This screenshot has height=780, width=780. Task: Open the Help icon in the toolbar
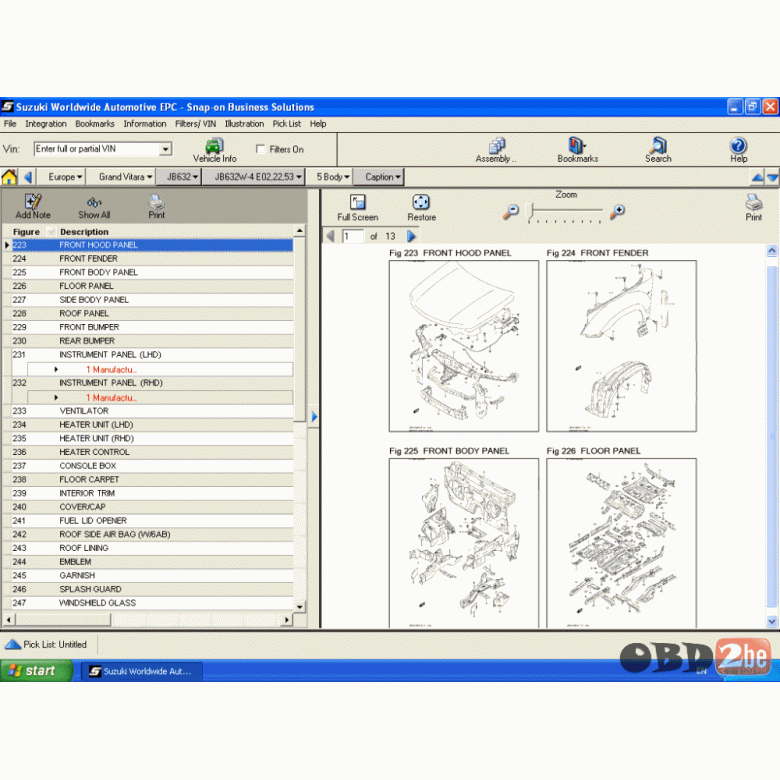tap(738, 146)
